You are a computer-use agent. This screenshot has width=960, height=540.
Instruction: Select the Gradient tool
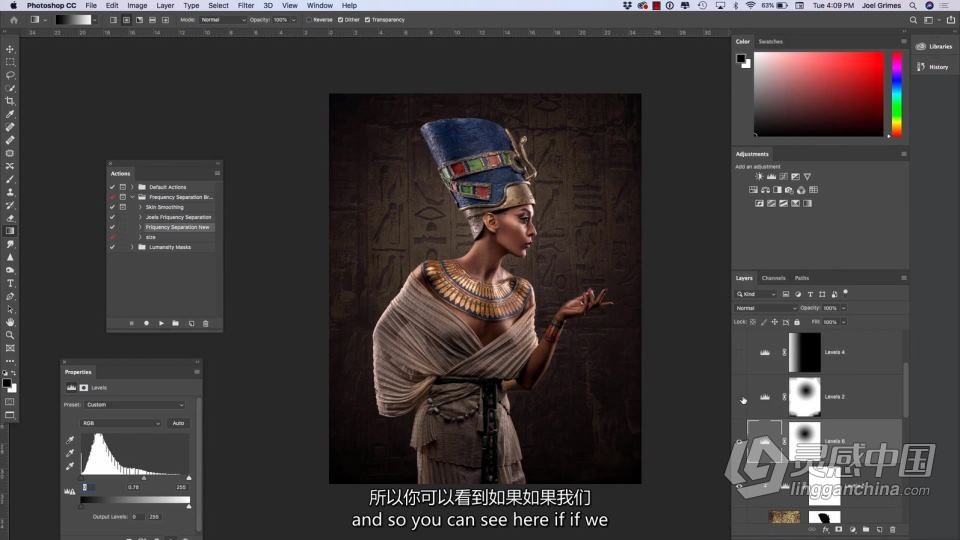(10, 231)
